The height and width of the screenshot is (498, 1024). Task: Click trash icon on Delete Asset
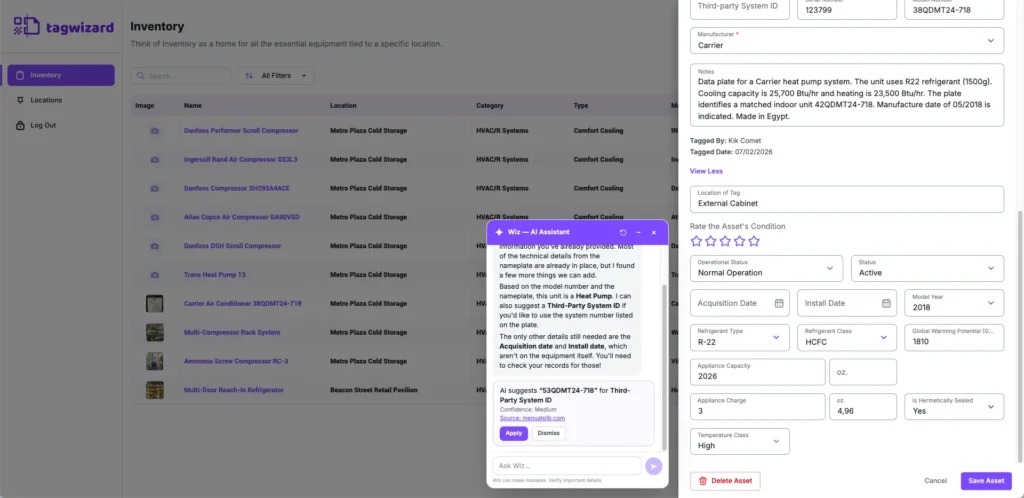[703, 481]
